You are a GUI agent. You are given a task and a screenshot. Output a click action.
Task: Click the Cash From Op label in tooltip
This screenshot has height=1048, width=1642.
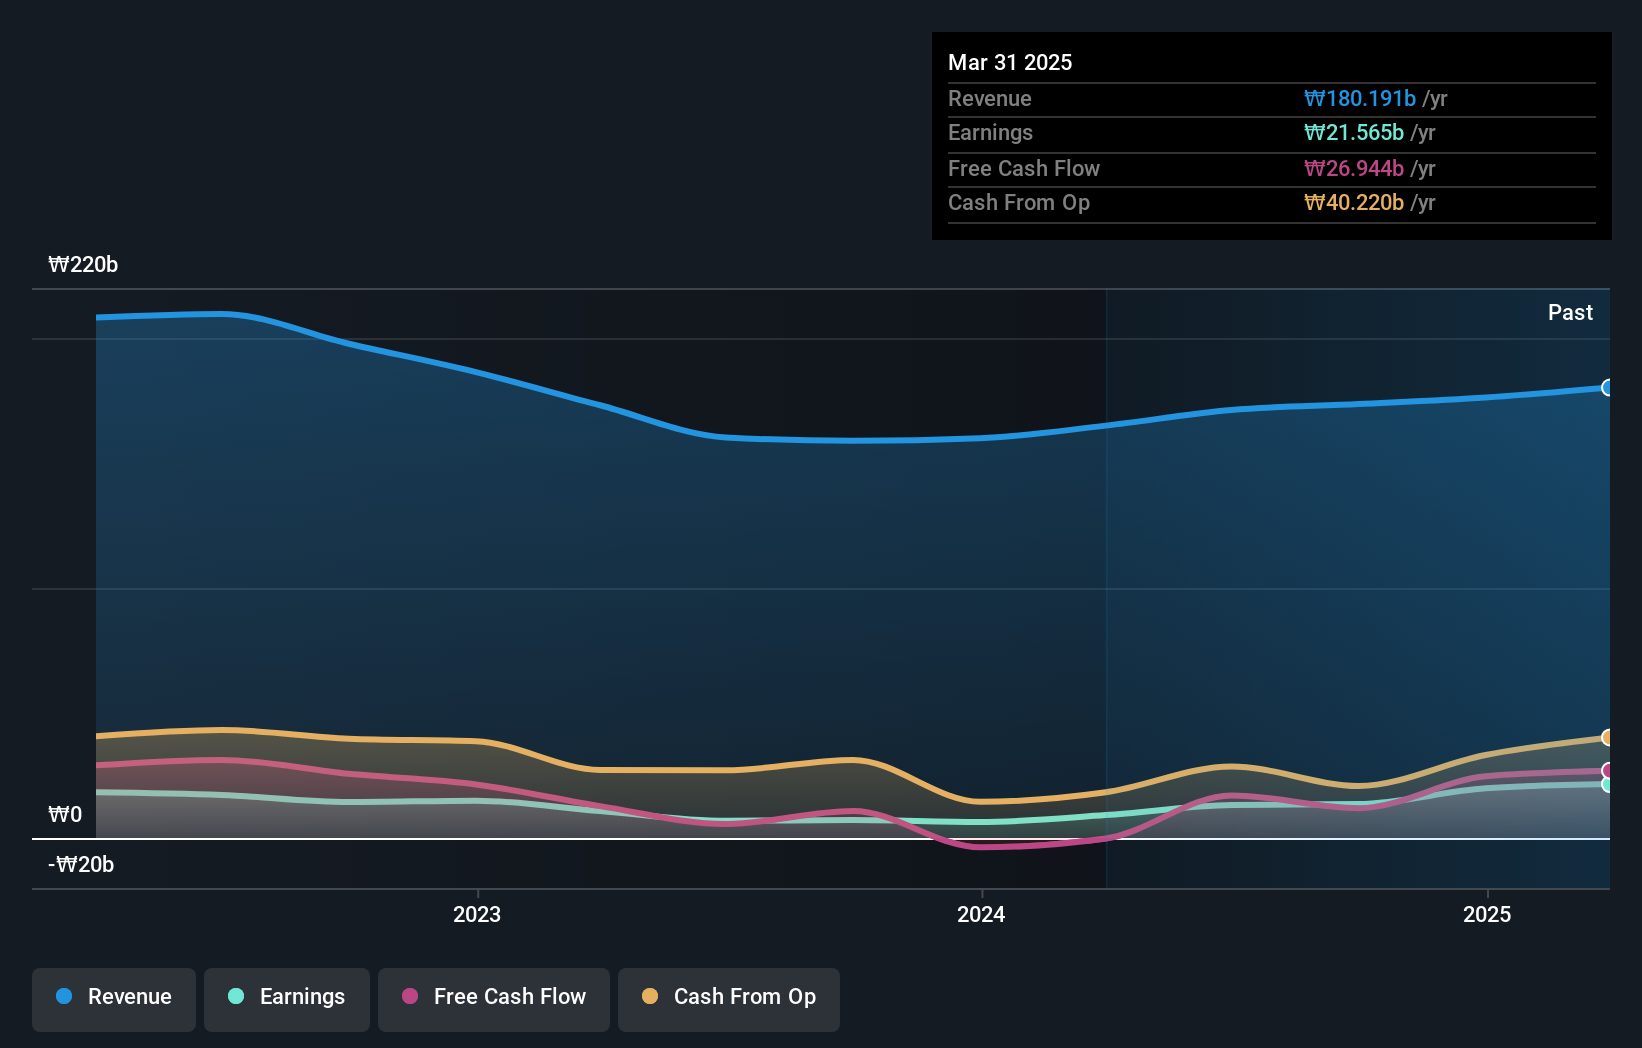pyautogui.click(x=1019, y=203)
